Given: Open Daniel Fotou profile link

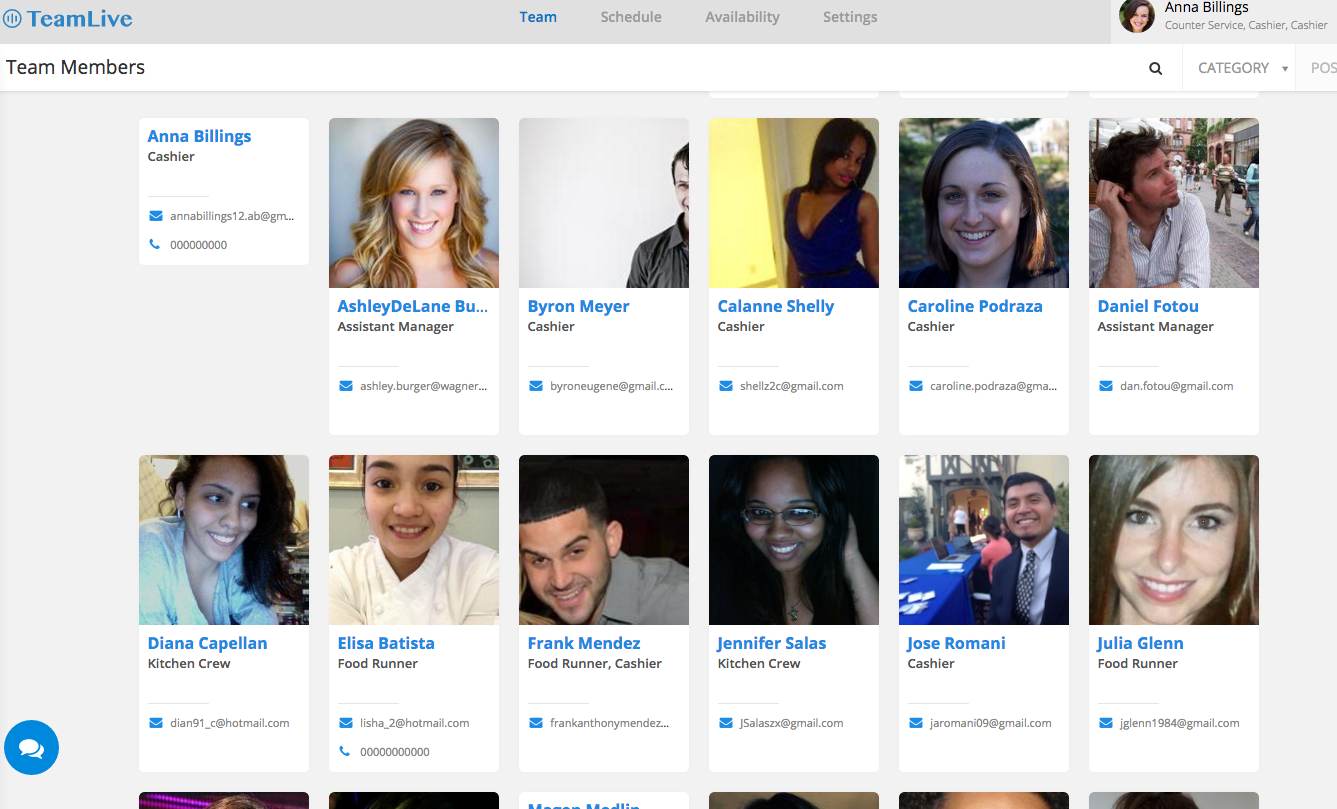Looking at the screenshot, I should [x=1148, y=306].
